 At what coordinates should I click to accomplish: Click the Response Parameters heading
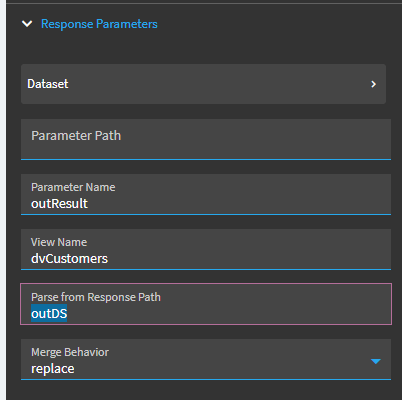point(99,24)
